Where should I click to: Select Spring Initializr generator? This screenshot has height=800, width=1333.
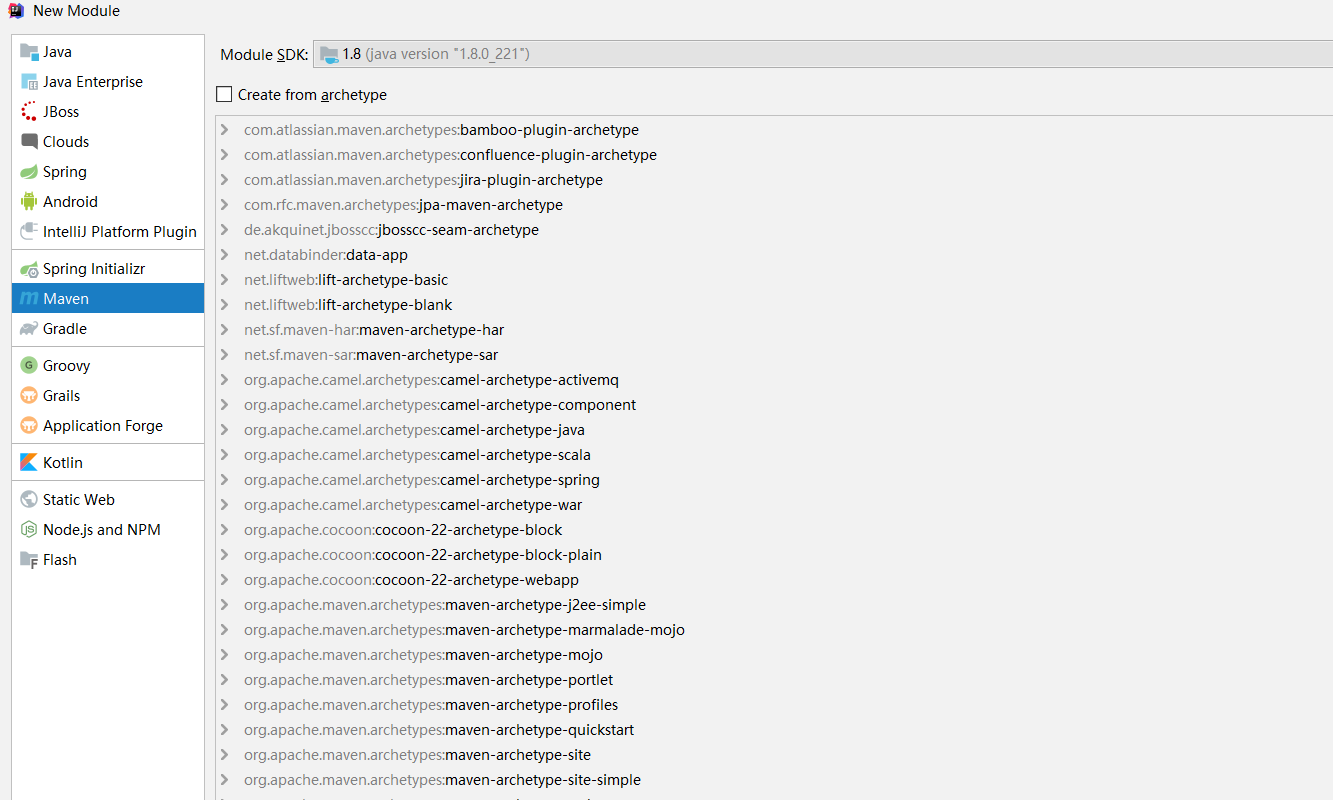pyautogui.click(x=108, y=269)
